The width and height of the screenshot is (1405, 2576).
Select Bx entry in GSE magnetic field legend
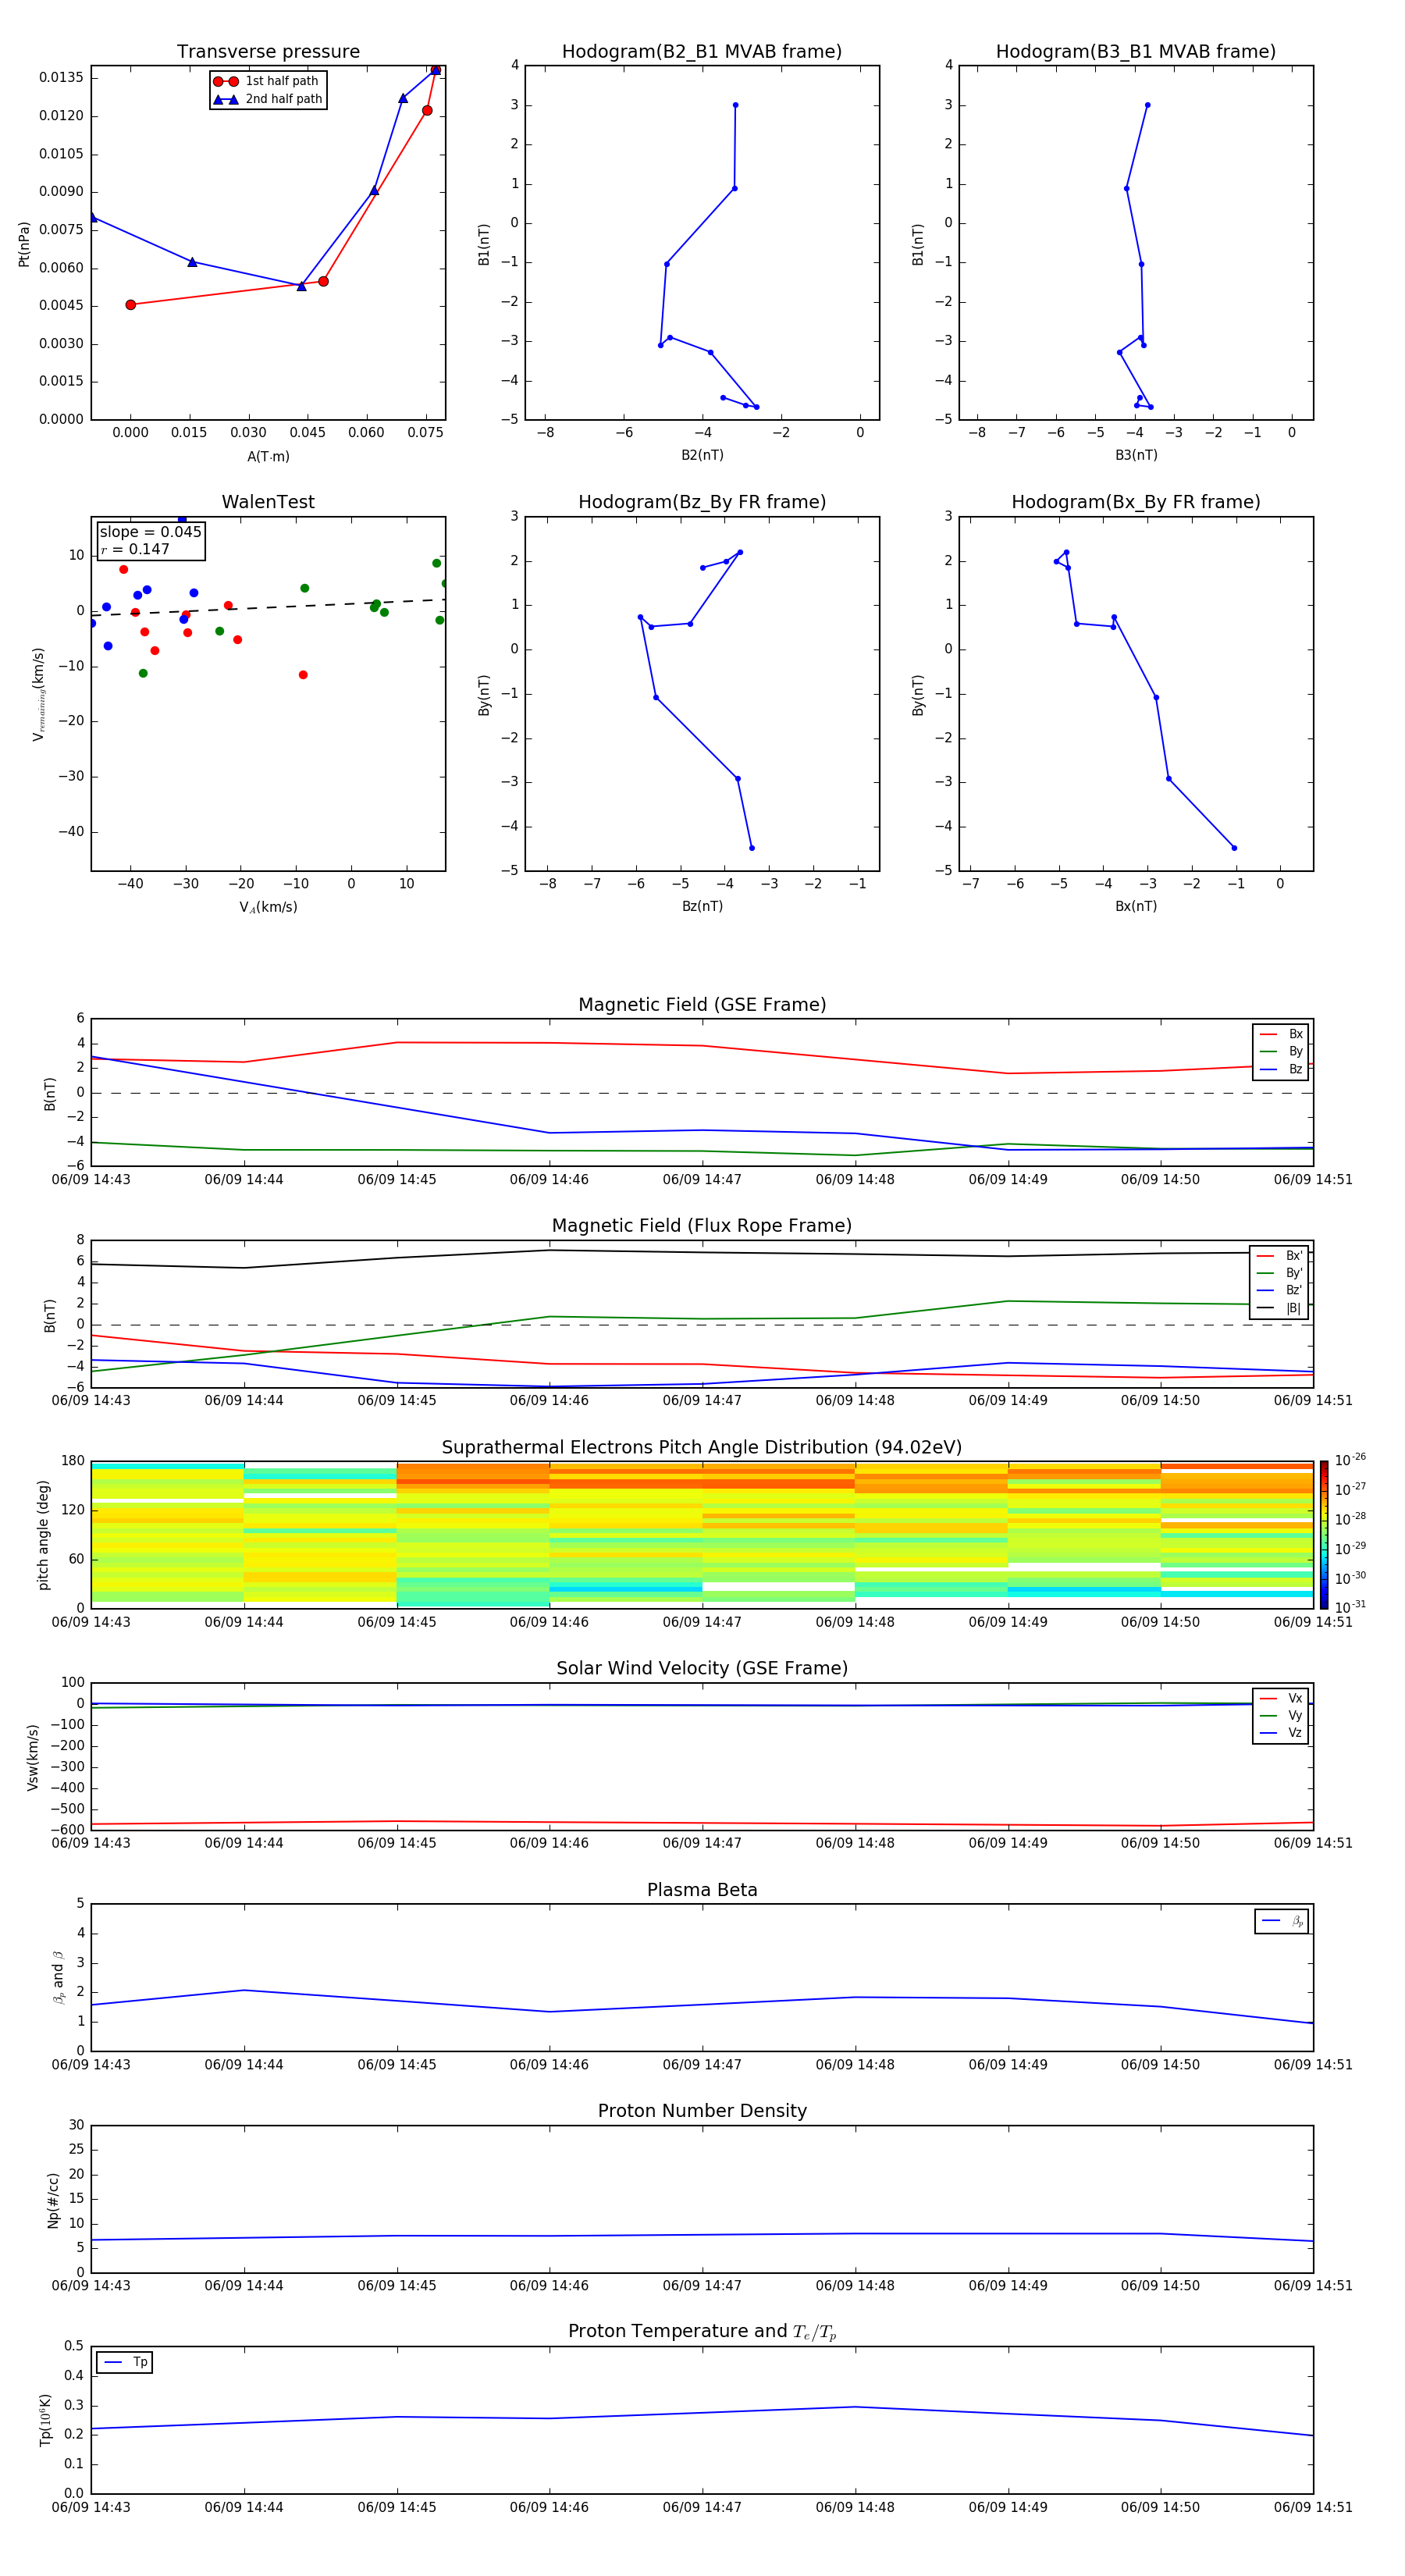tap(1281, 1034)
